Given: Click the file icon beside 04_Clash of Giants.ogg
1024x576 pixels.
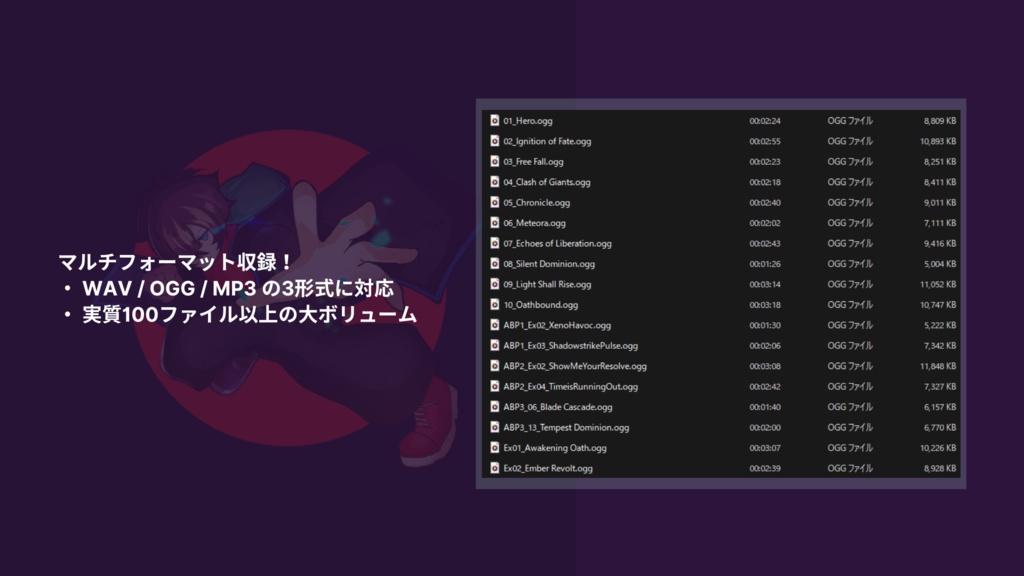Looking at the screenshot, I should point(494,182).
